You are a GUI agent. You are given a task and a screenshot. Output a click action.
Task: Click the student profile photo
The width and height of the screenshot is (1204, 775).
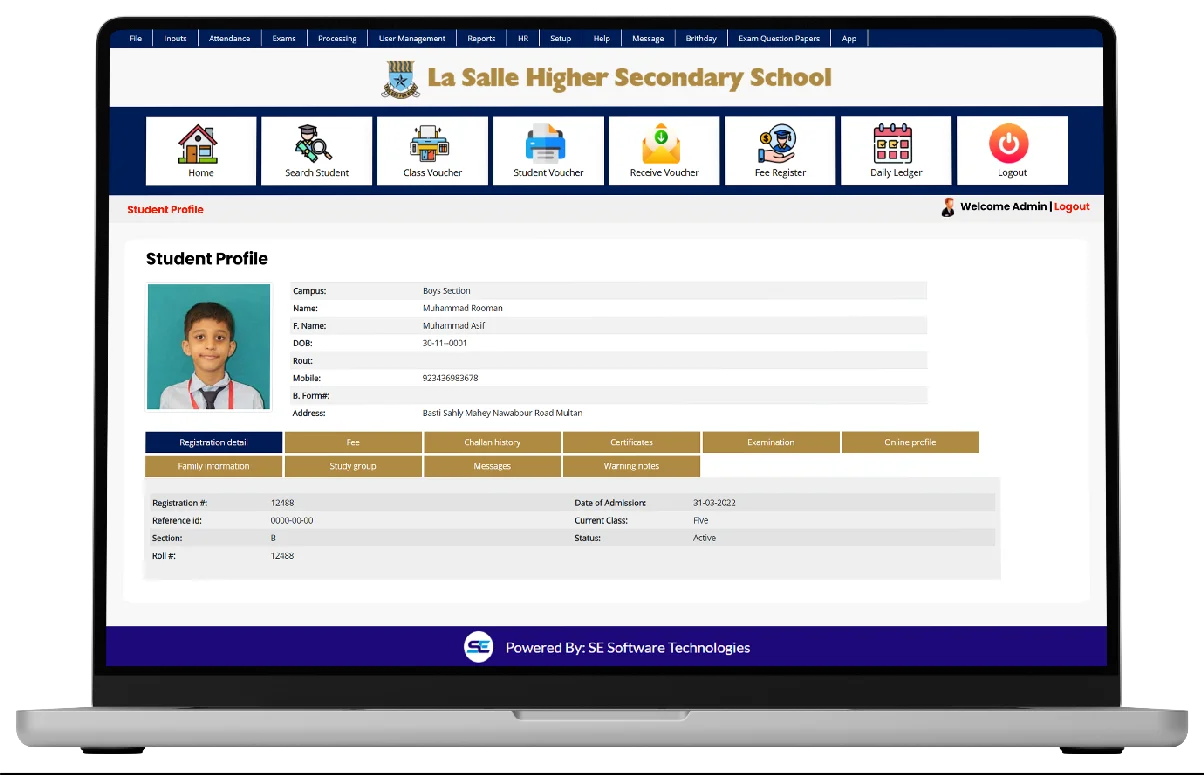click(209, 347)
